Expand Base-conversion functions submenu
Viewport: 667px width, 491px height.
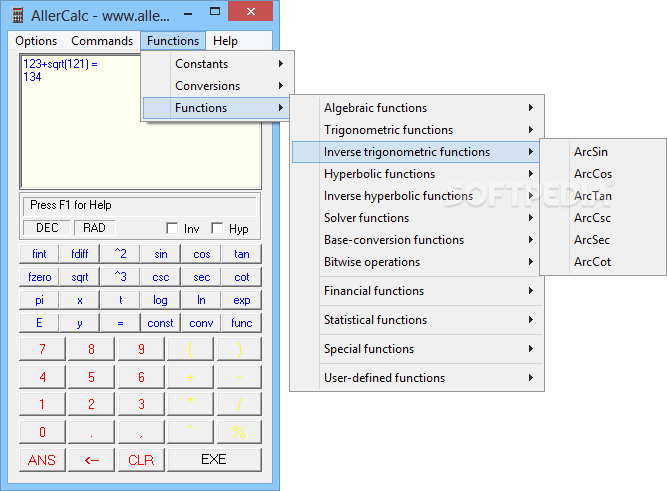pos(416,240)
